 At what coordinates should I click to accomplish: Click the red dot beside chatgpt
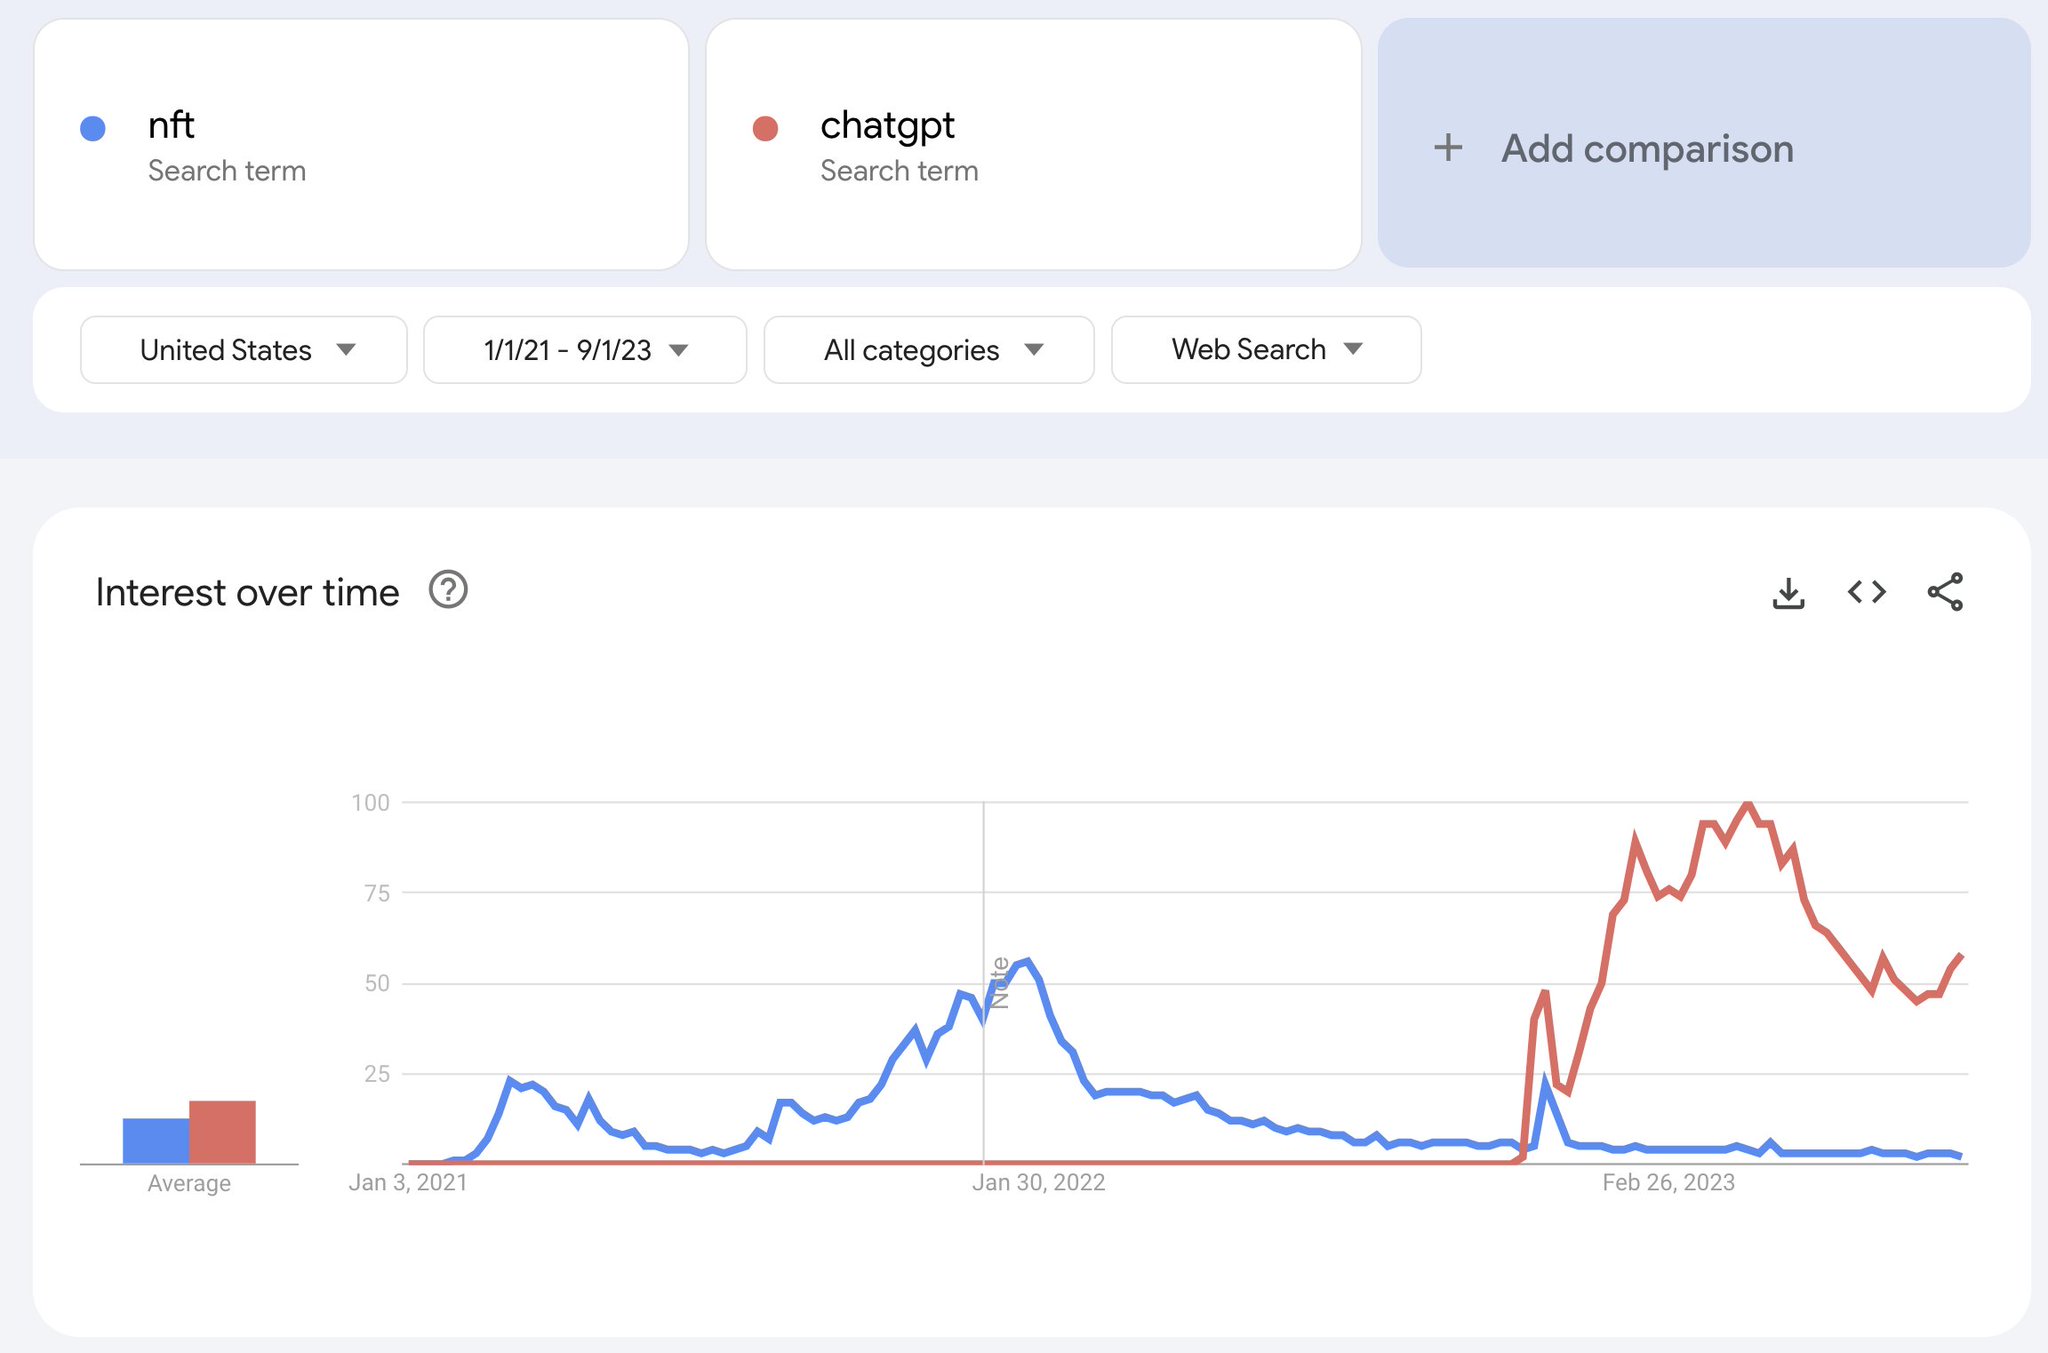point(765,128)
